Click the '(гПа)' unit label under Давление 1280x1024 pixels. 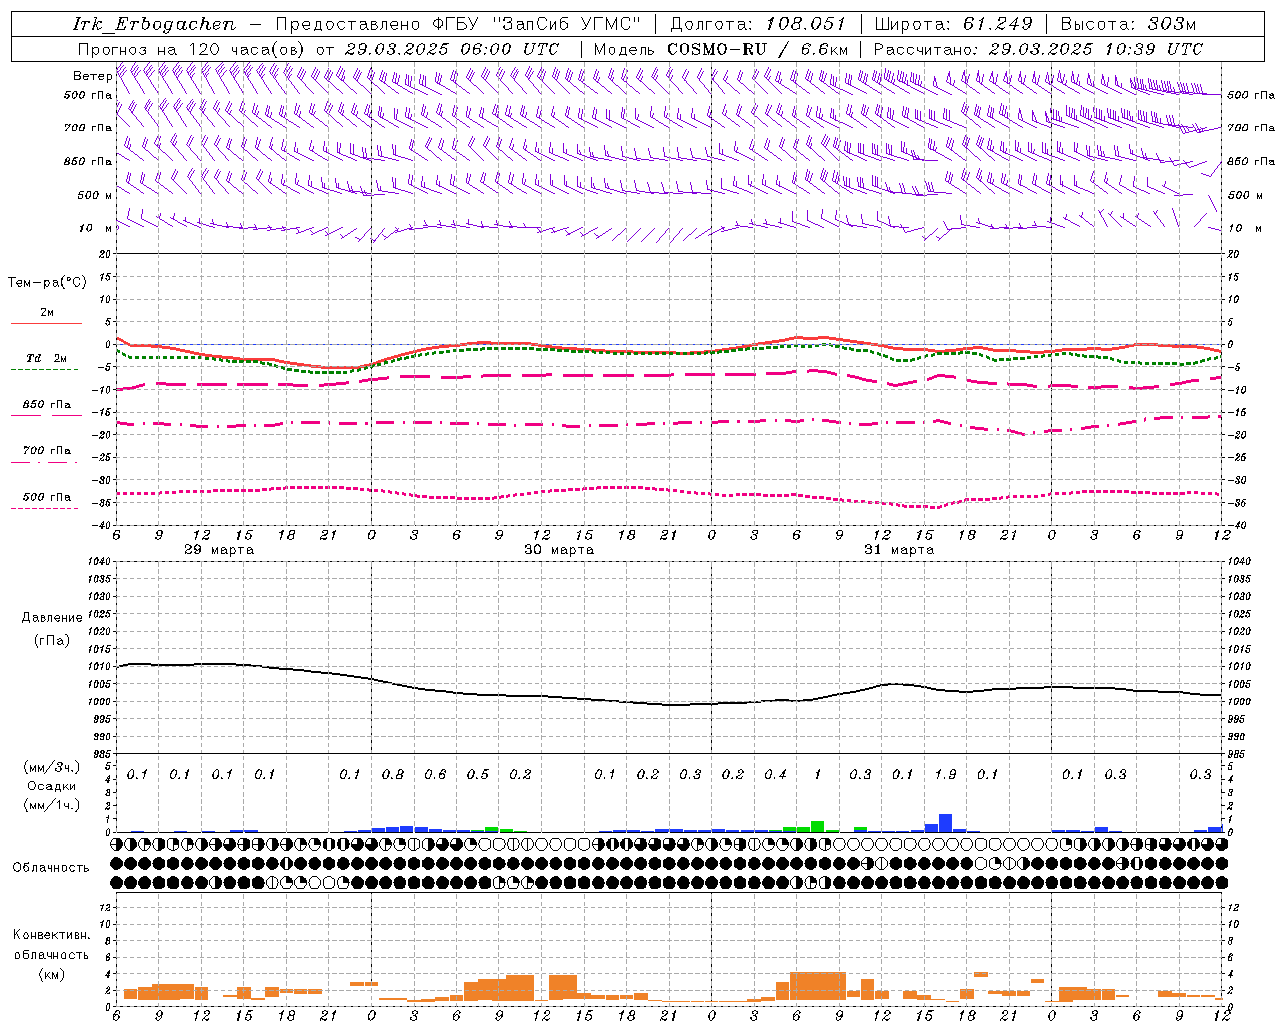[x=52, y=641]
